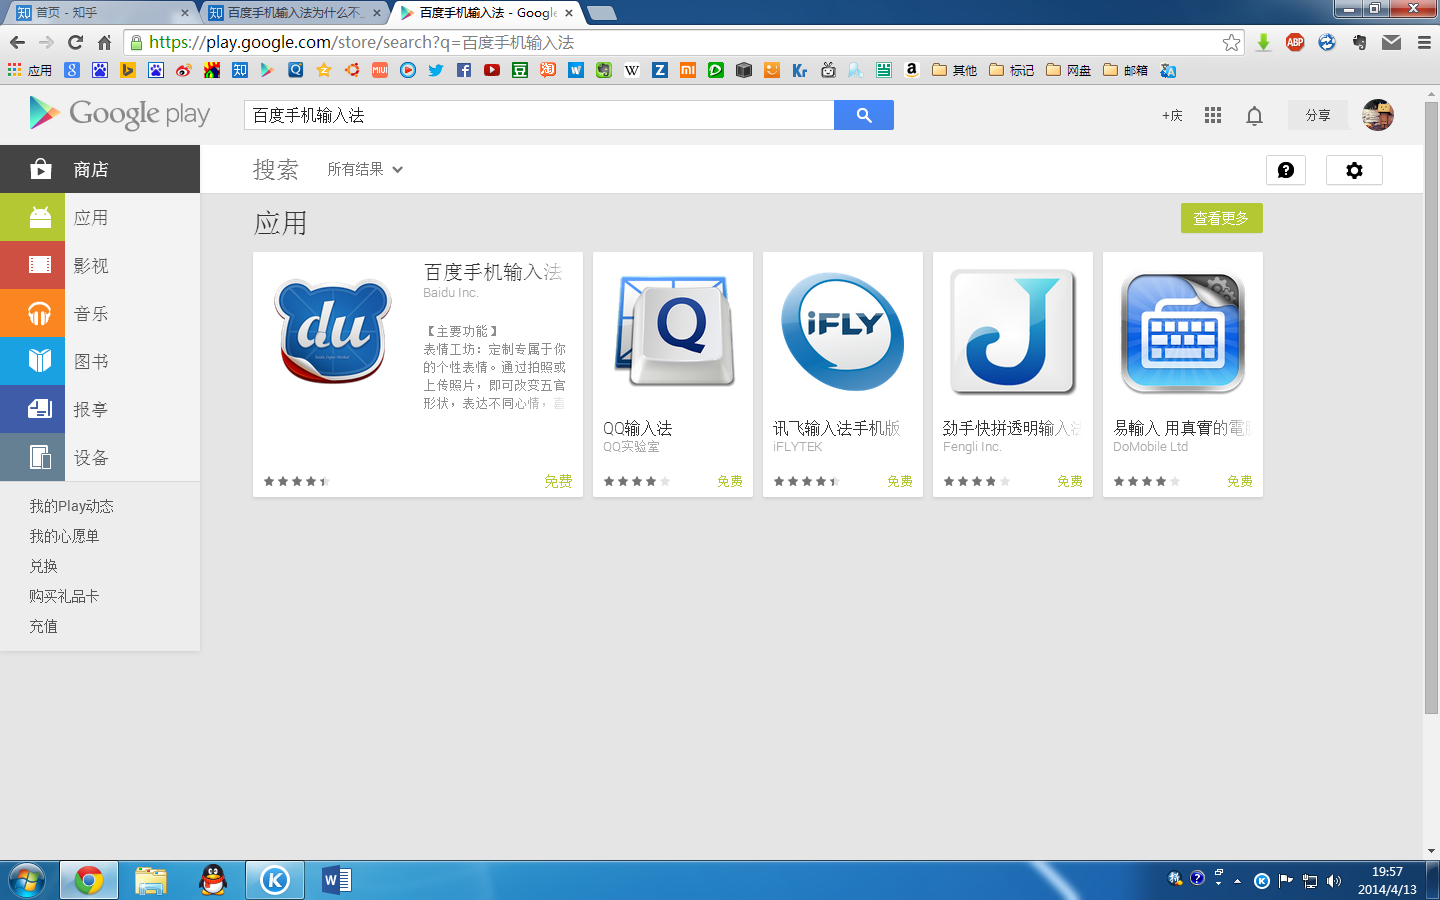
Task: Click the browser back arrow
Action: (x=17, y=42)
